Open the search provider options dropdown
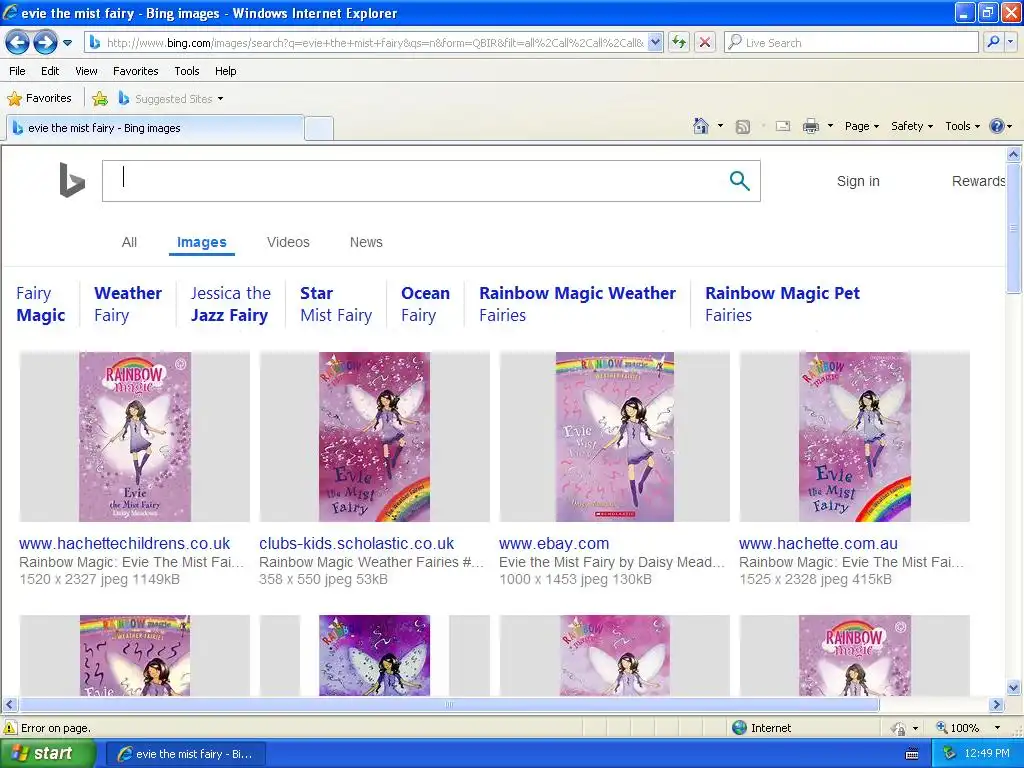This screenshot has height=768, width=1024. 1010,43
